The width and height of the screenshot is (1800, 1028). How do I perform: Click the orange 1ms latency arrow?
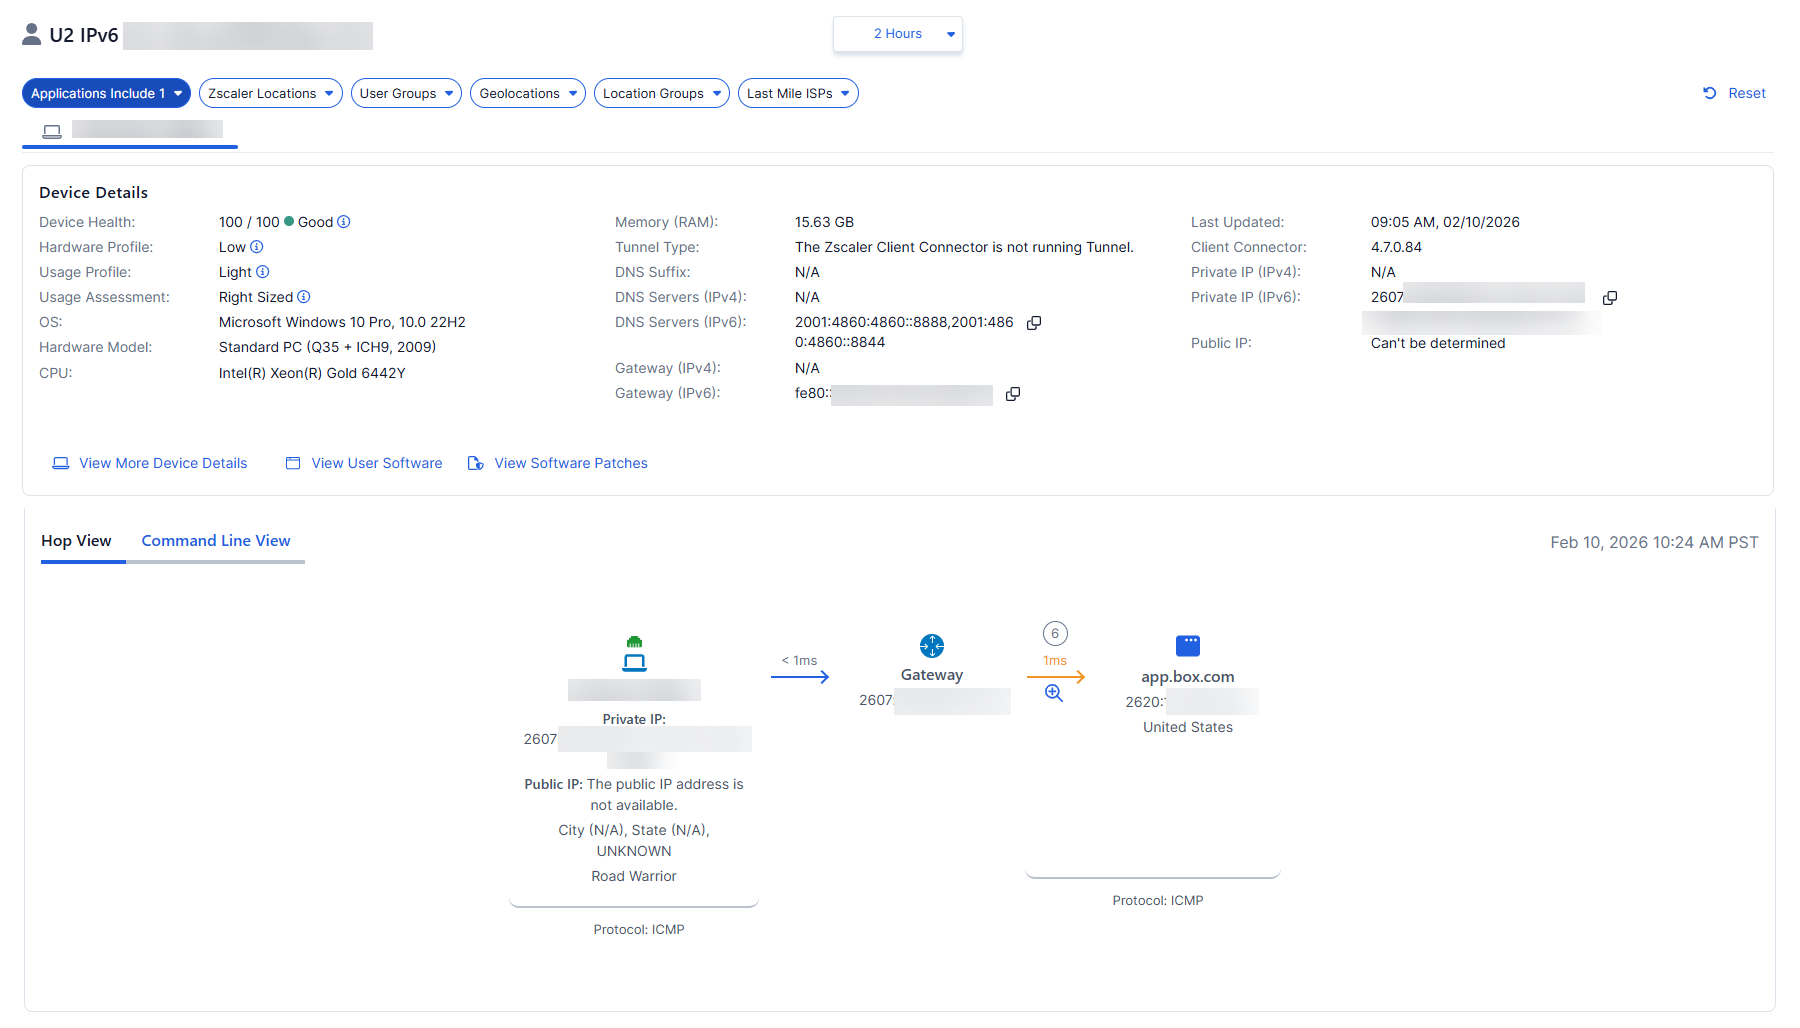tap(1056, 677)
